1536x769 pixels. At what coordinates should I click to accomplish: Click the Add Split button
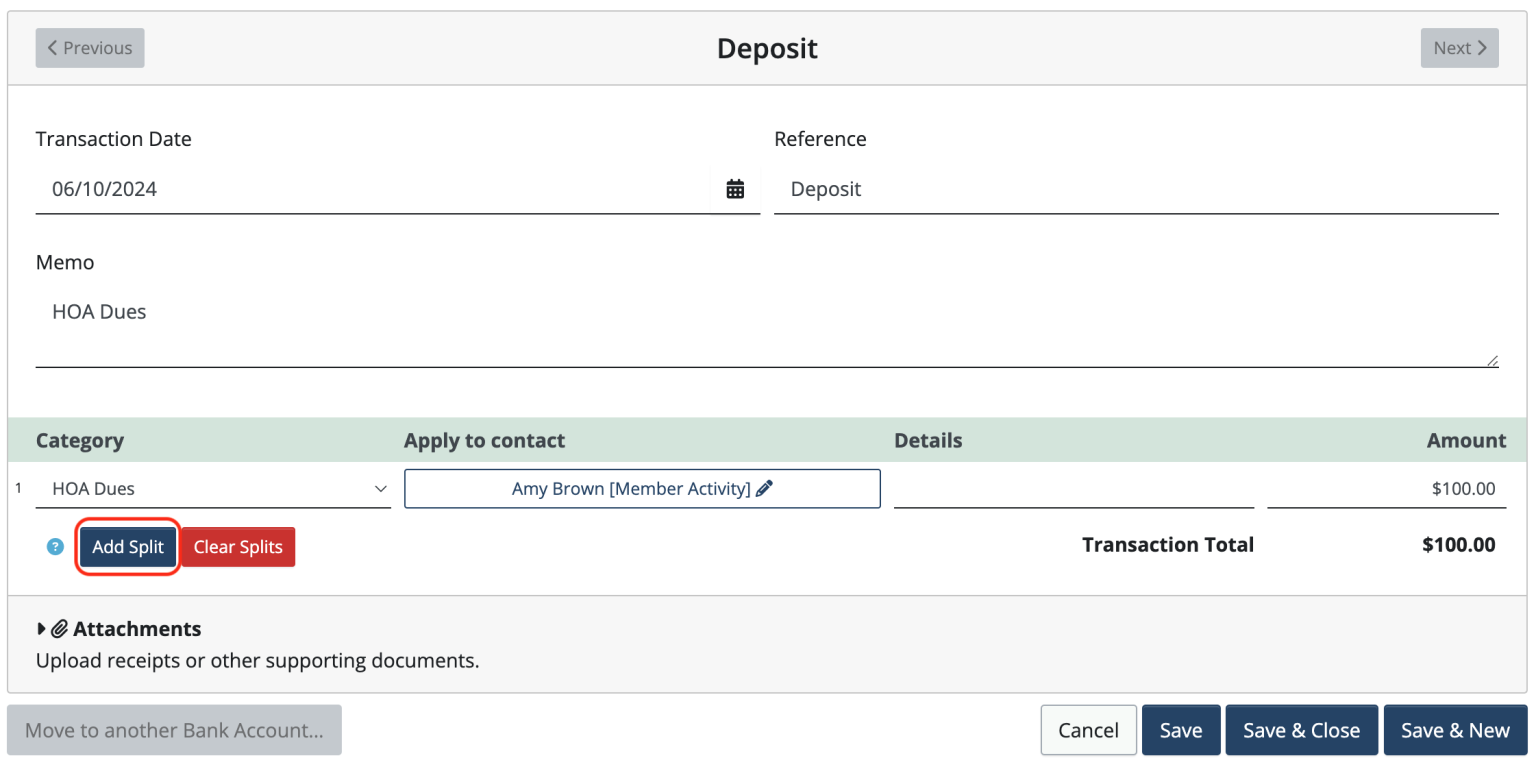coord(127,547)
